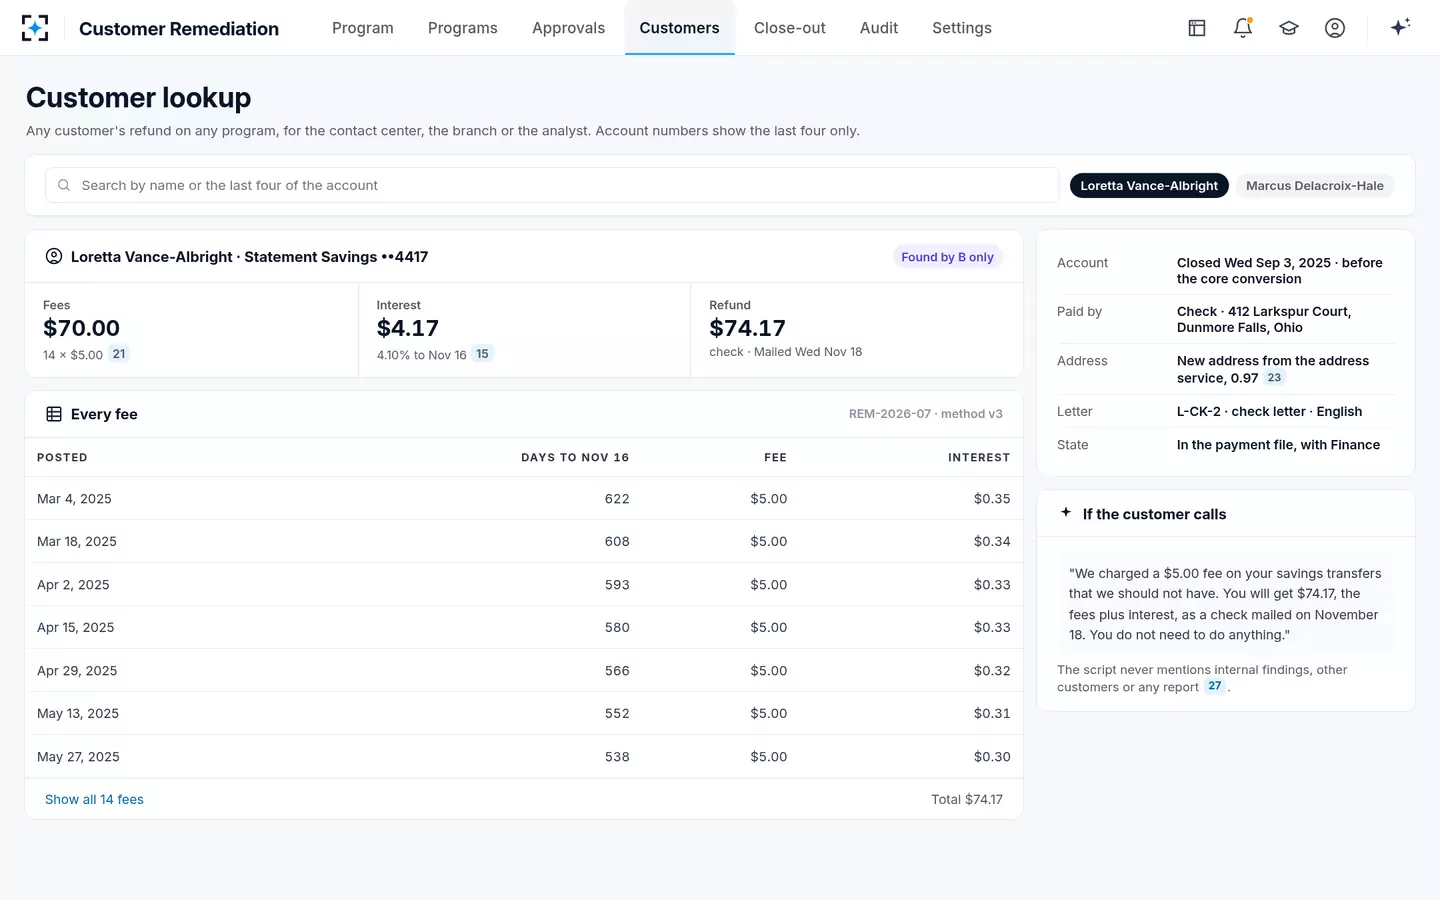Open reference badge 23 in Address row
This screenshot has height=900, width=1440.
1274,378
